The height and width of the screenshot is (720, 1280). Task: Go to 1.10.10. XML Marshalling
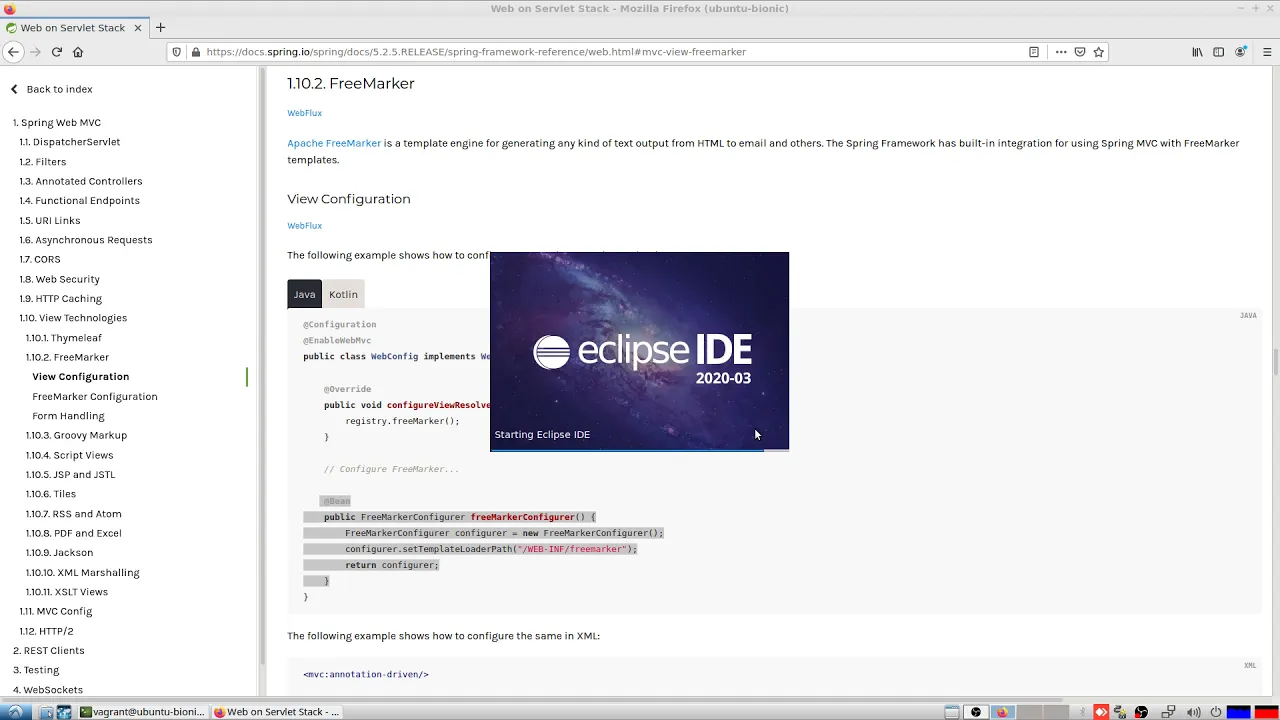tap(83, 573)
